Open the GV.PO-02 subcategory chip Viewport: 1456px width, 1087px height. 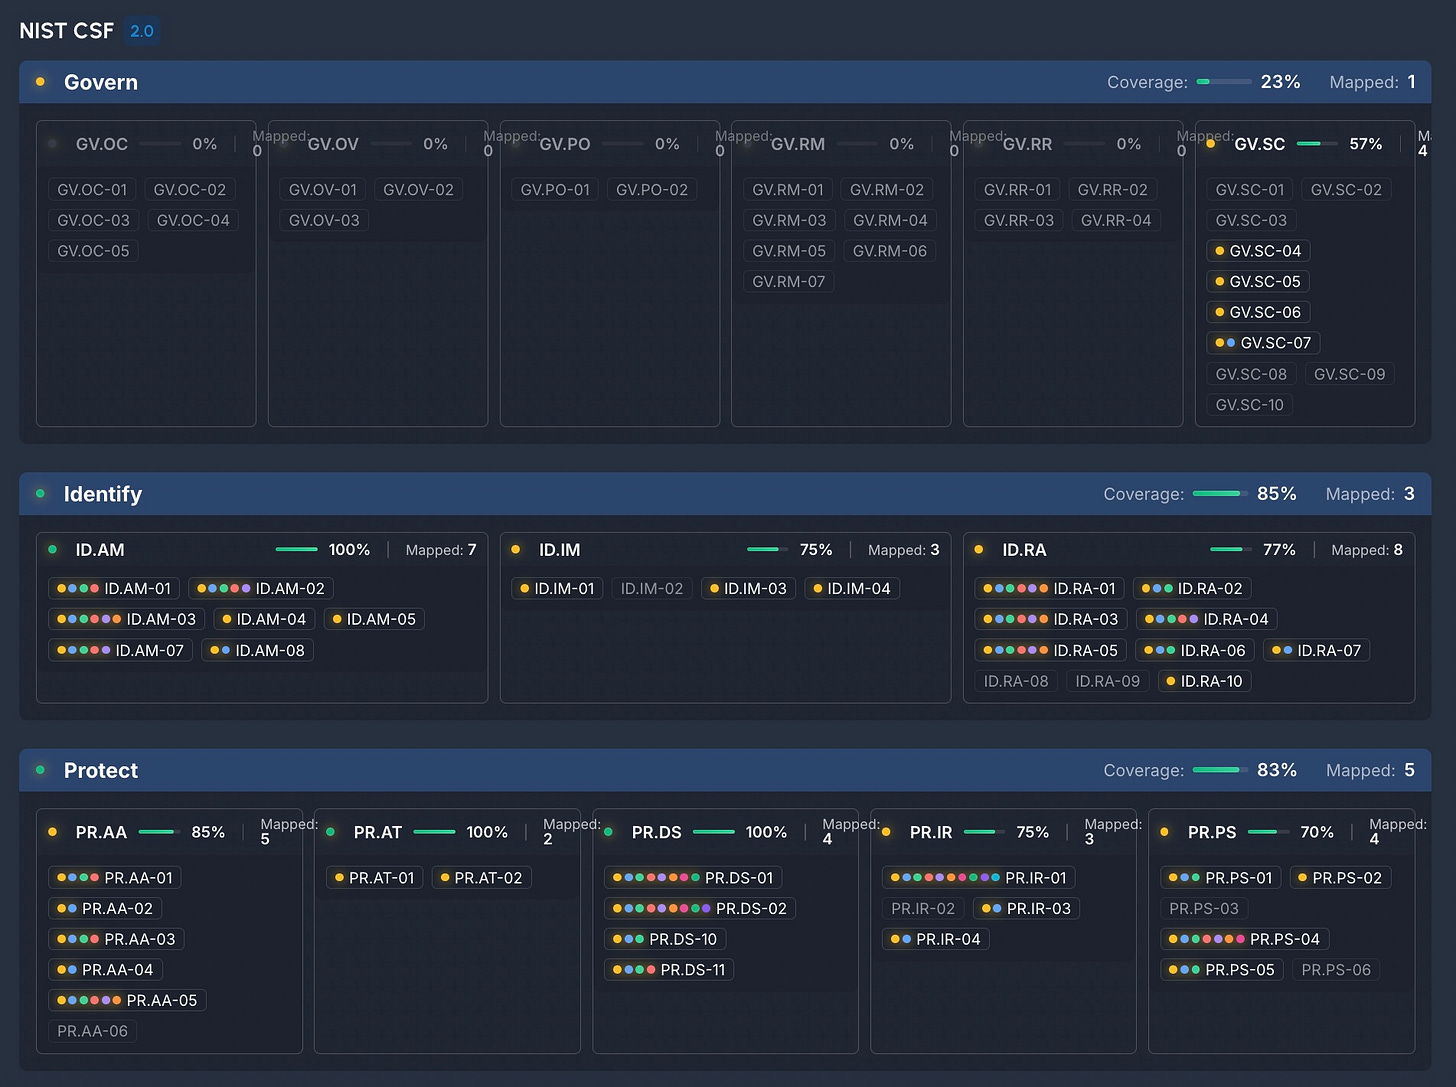652,190
